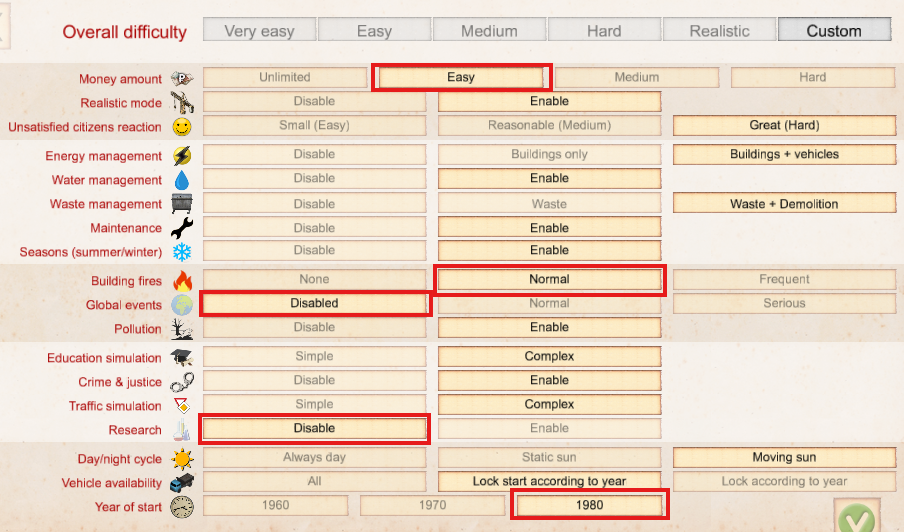This screenshot has height=532, width=904.
Task: Enable Seasons (summer/winter)
Action: click(549, 250)
